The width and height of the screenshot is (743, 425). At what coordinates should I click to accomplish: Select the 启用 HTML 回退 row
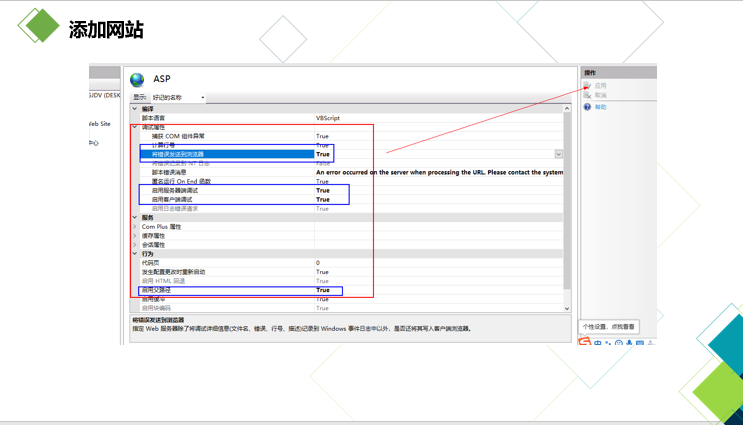click(x=351, y=280)
